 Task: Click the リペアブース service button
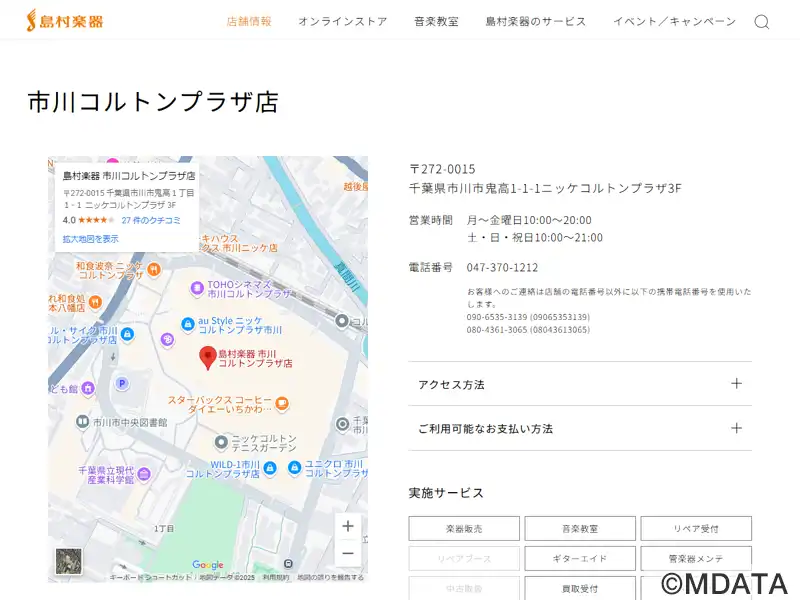[x=464, y=559]
